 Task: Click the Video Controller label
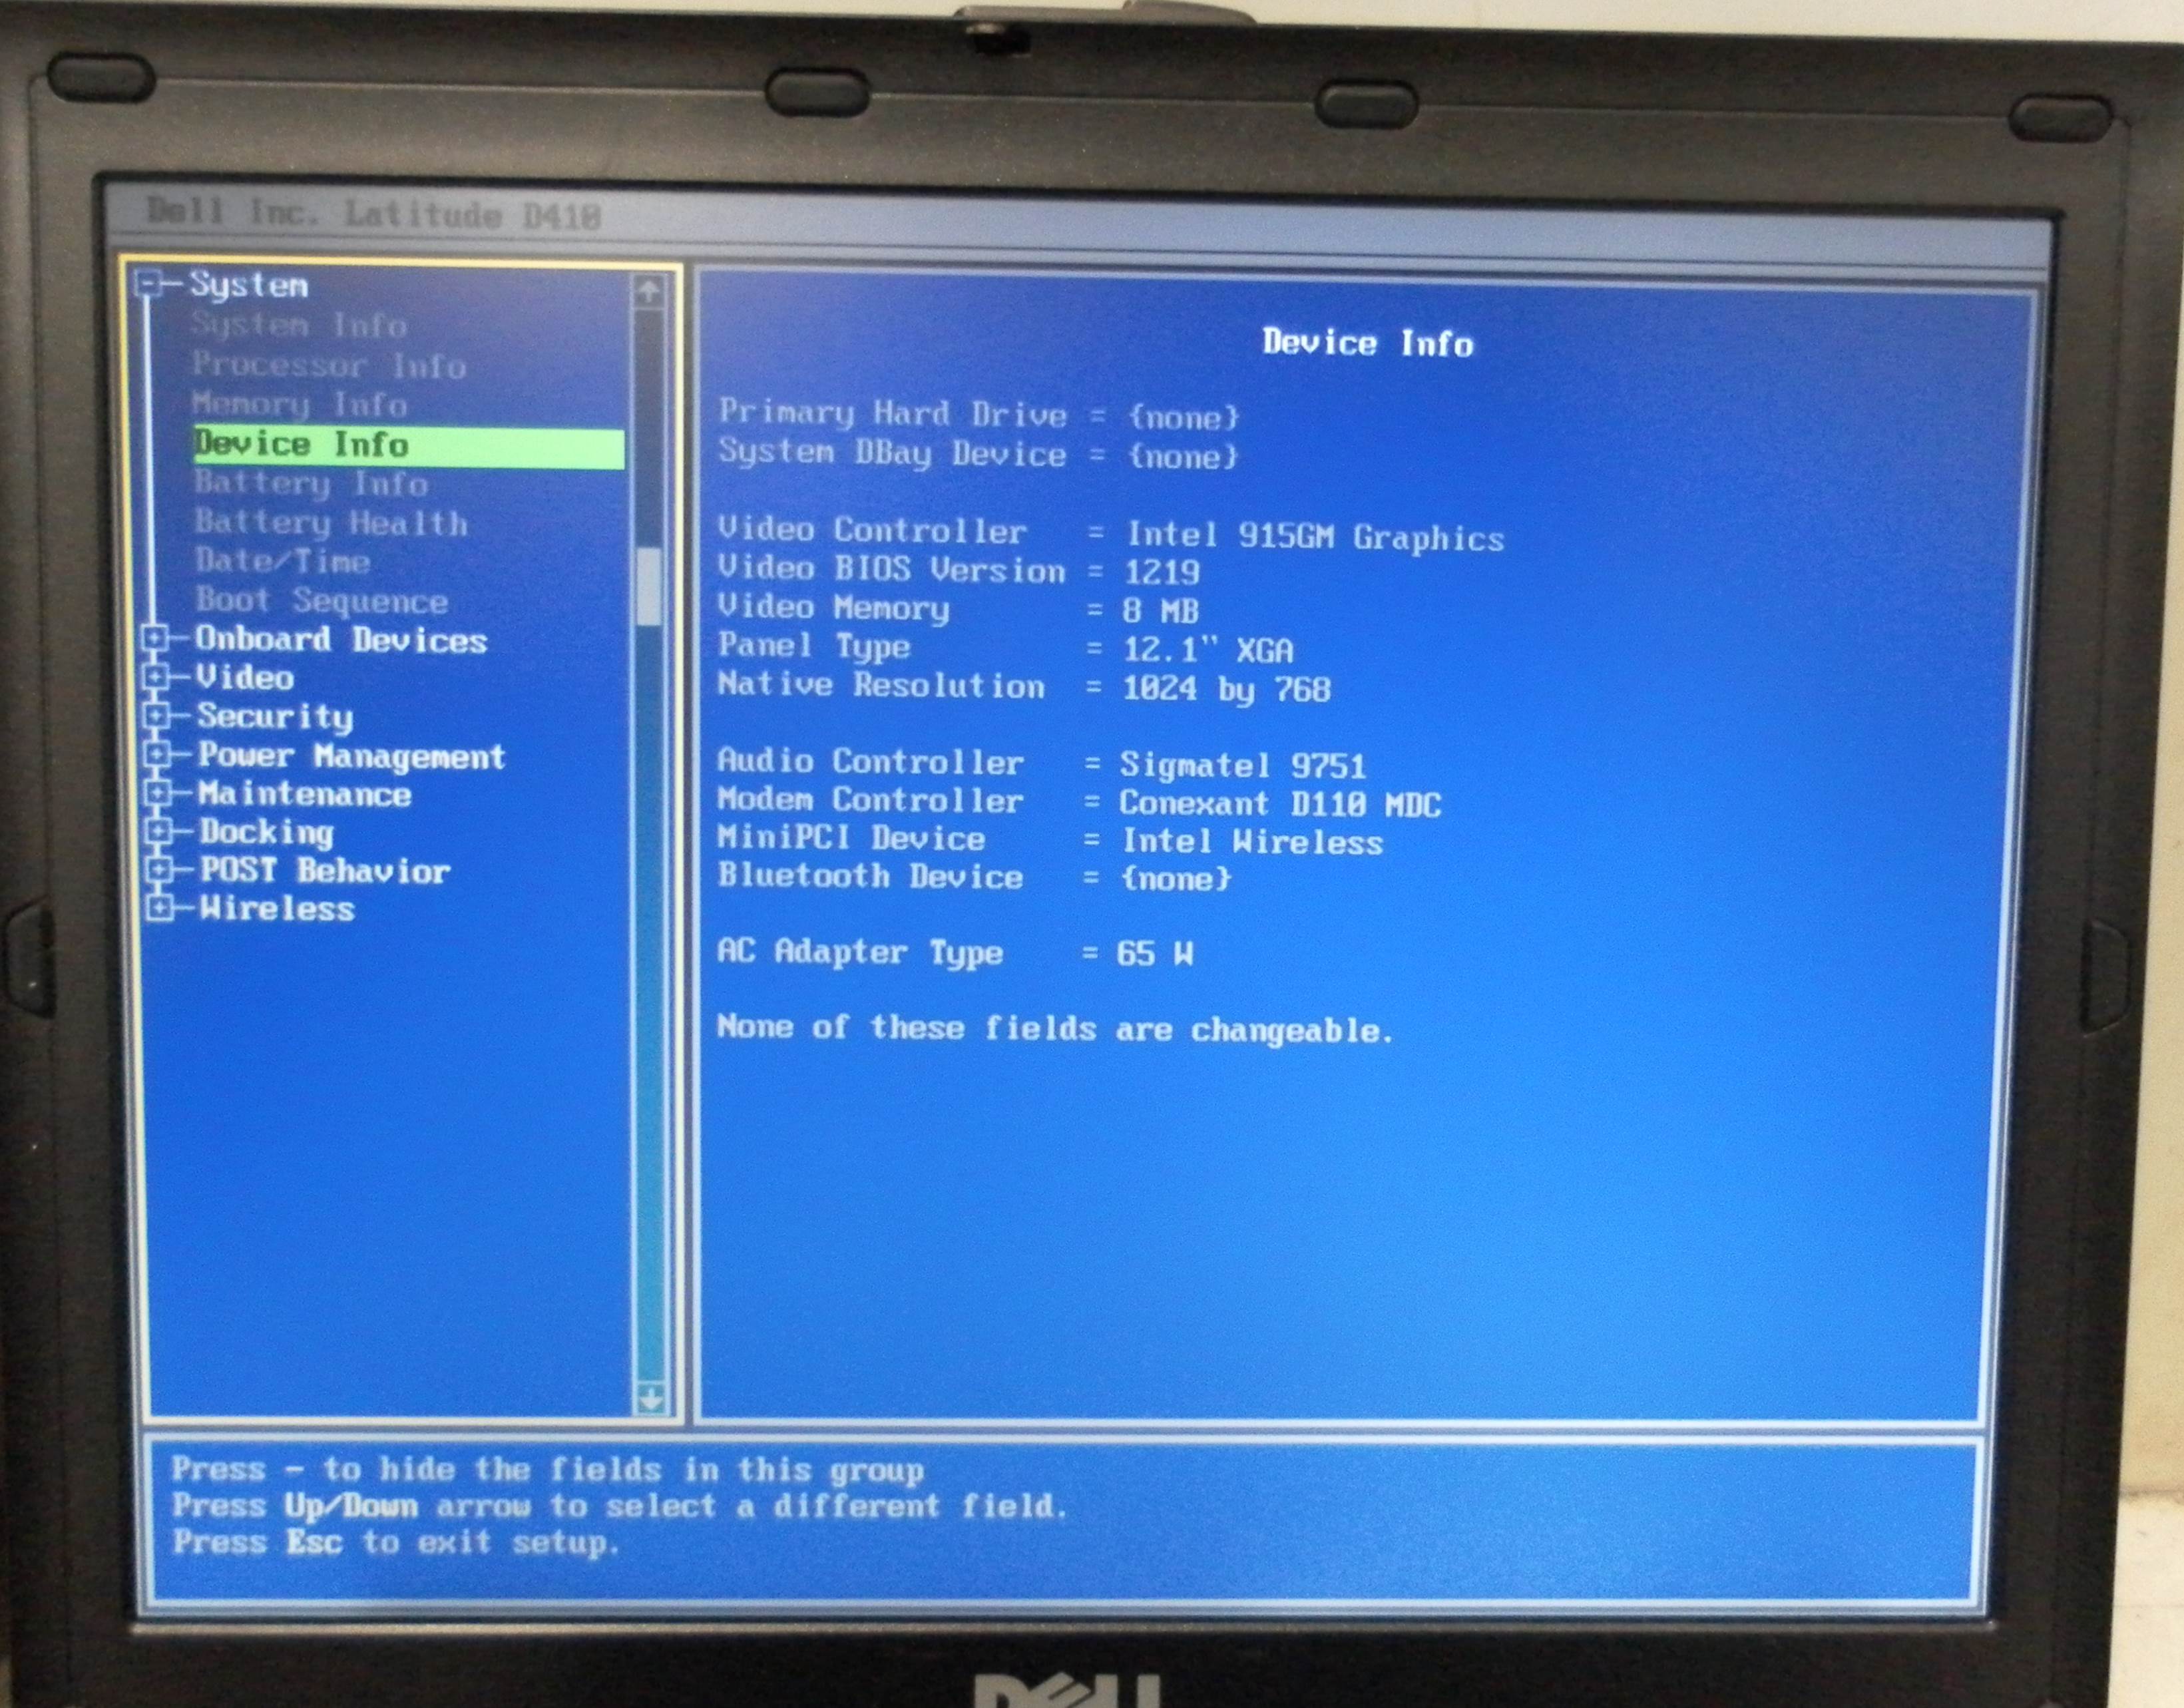click(872, 531)
